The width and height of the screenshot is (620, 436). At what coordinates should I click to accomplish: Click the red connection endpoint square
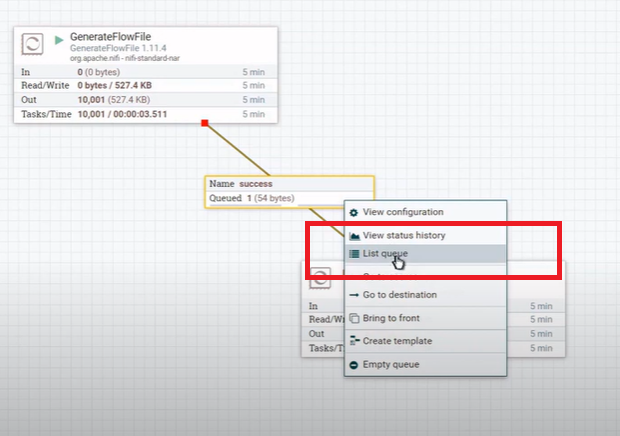[x=204, y=123]
